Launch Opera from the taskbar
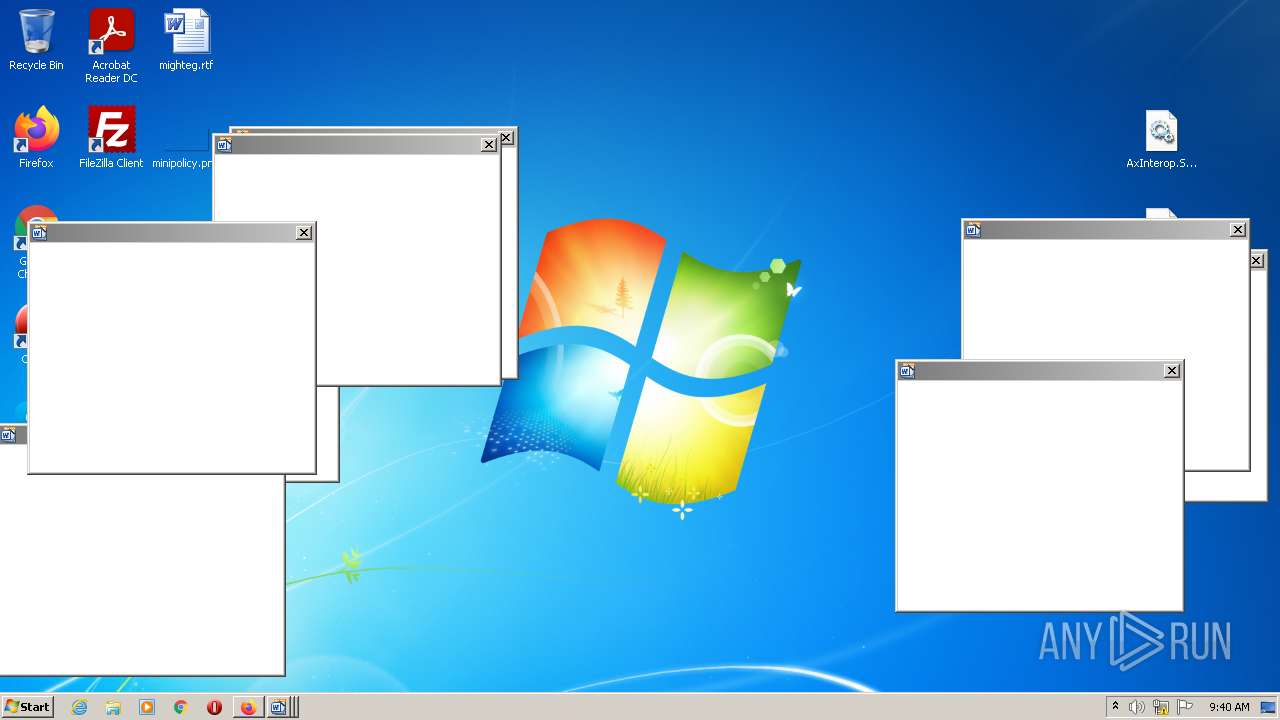This screenshot has width=1280, height=720. [214, 707]
